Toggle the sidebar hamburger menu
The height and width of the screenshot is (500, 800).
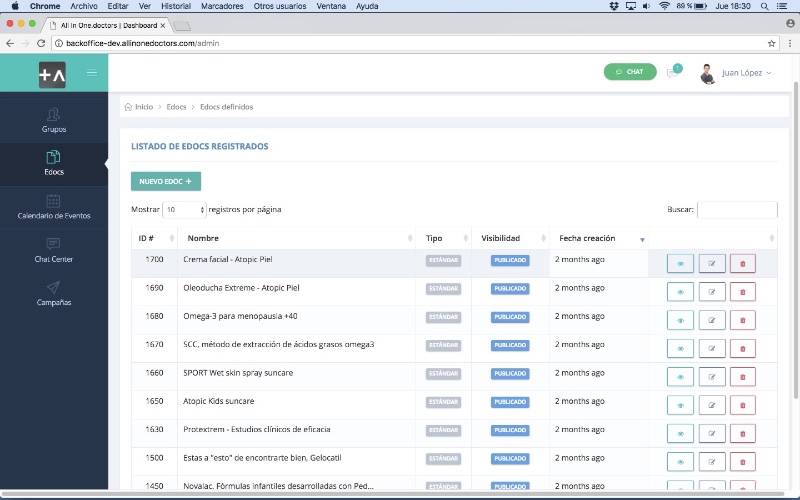click(92, 72)
